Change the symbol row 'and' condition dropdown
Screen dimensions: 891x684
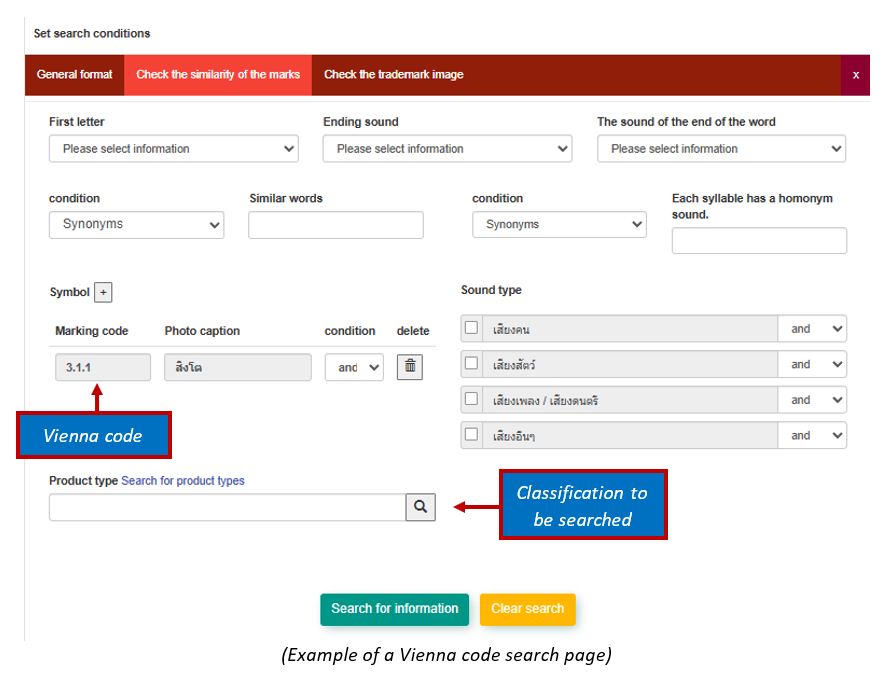tap(354, 367)
